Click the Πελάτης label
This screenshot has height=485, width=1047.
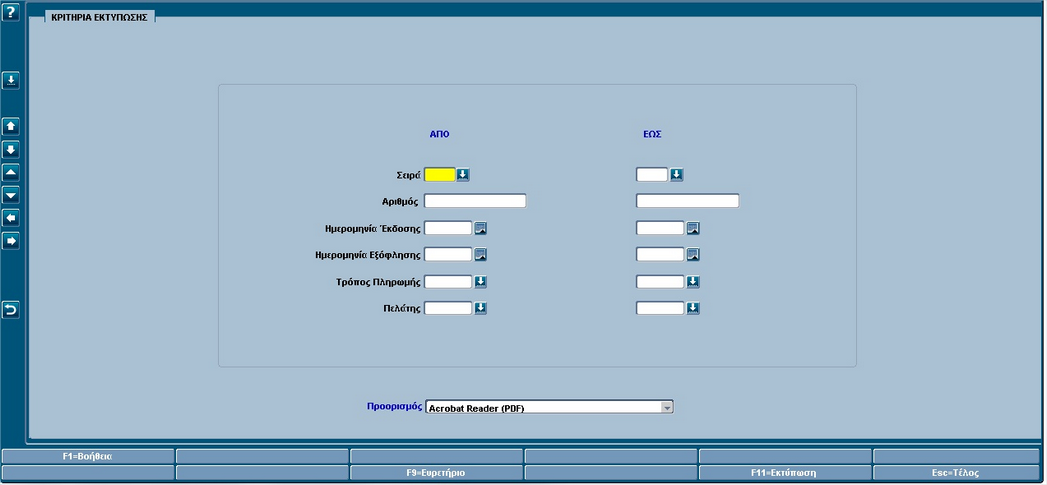(402, 309)
